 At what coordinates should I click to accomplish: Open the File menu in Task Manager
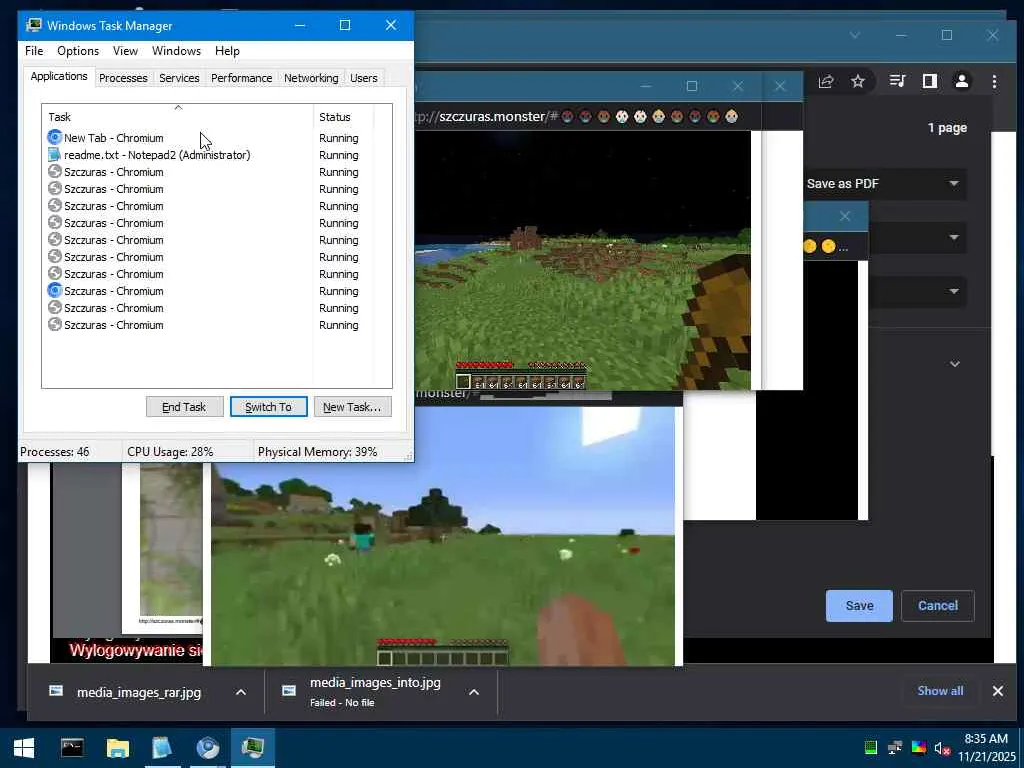coord(34,51)
